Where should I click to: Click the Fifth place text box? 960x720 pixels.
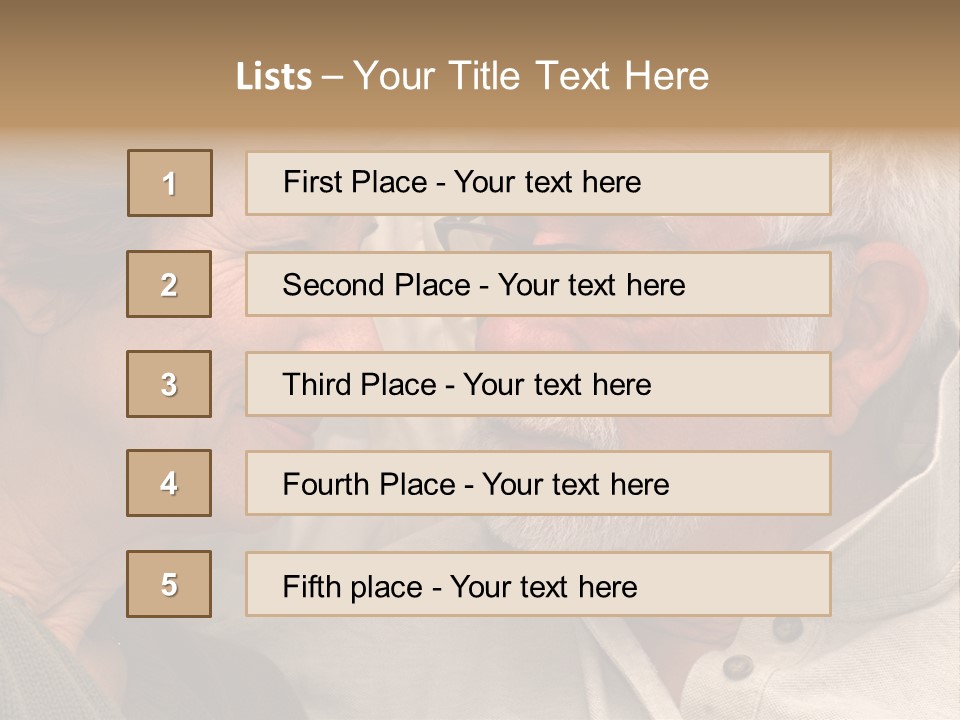tap(538, 584)
